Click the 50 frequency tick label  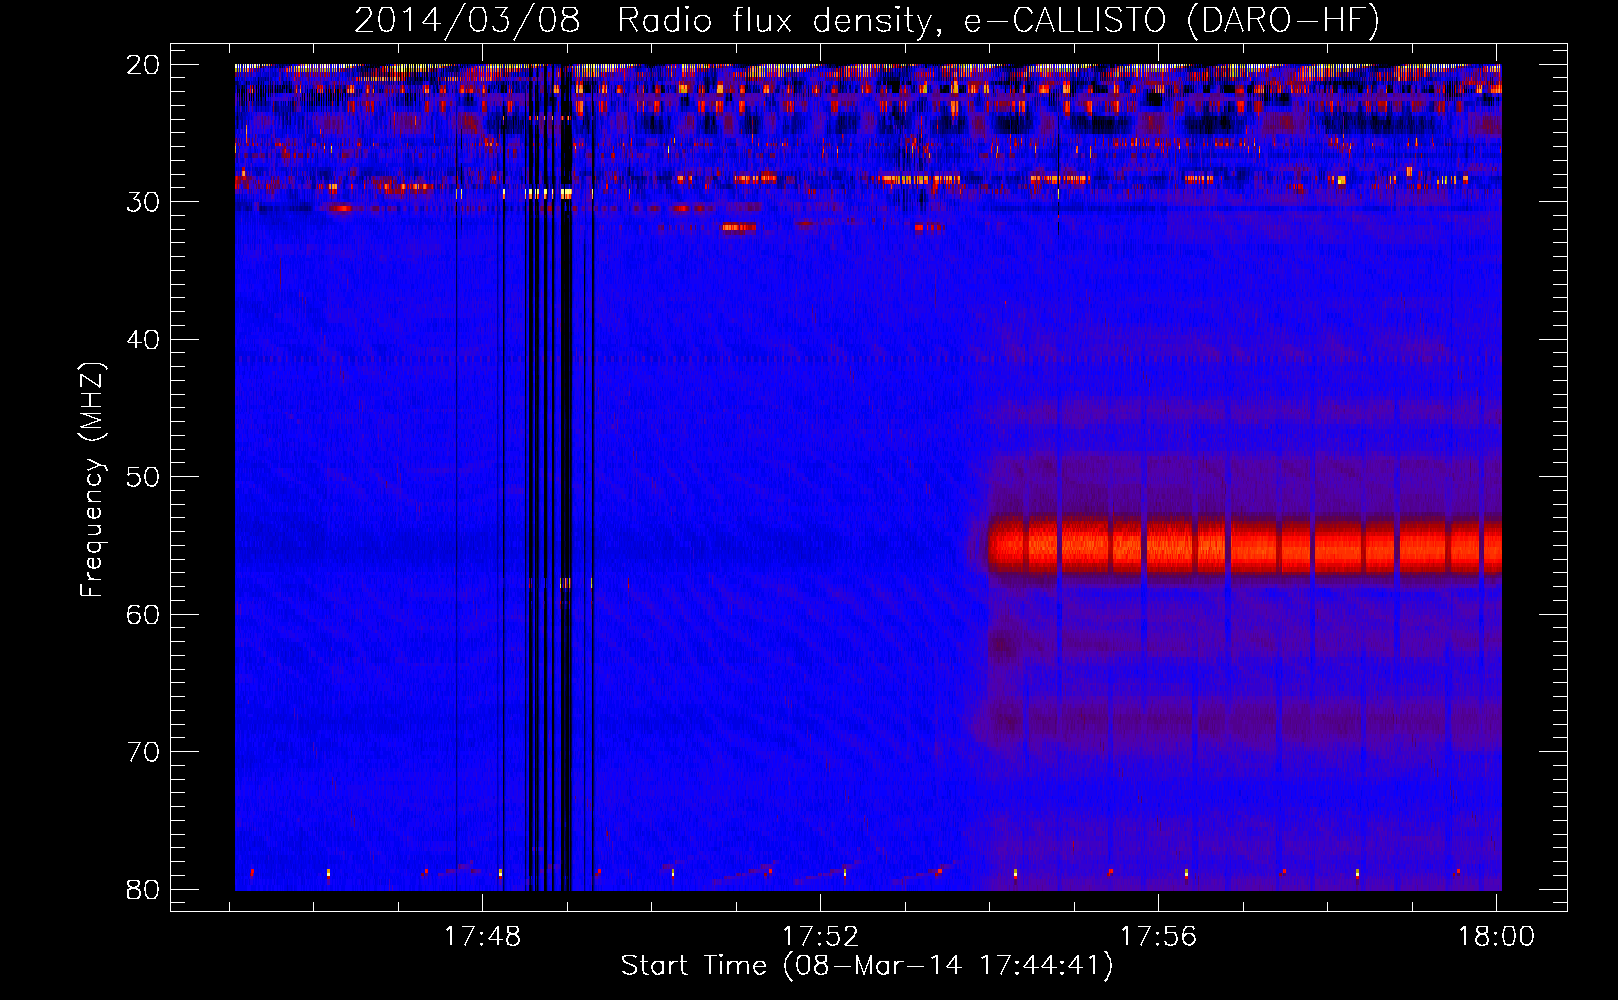point(143,477)
